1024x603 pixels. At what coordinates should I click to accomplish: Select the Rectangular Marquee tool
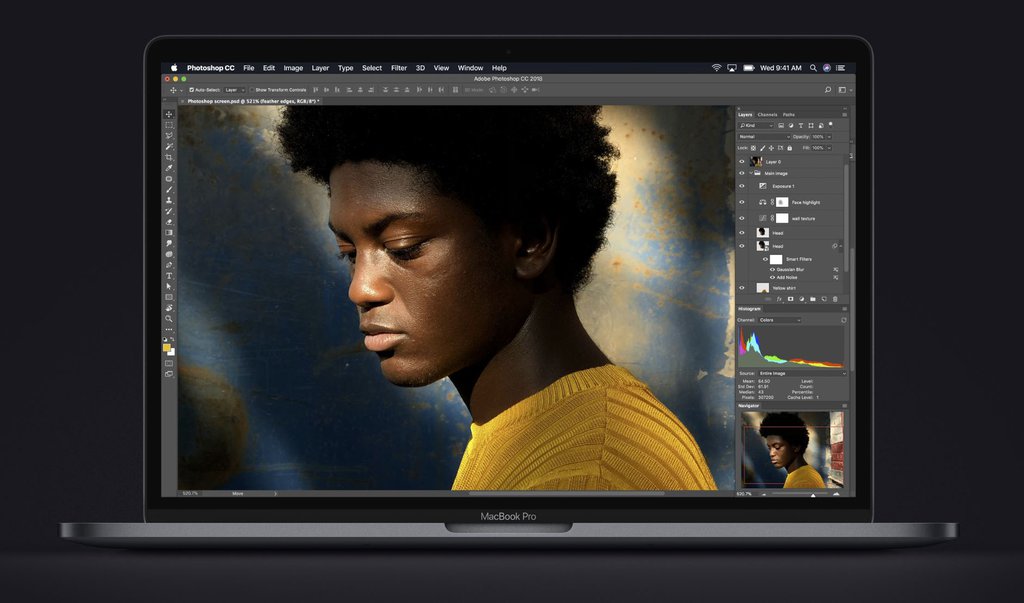pyautogui.click(x=169, y=125)
